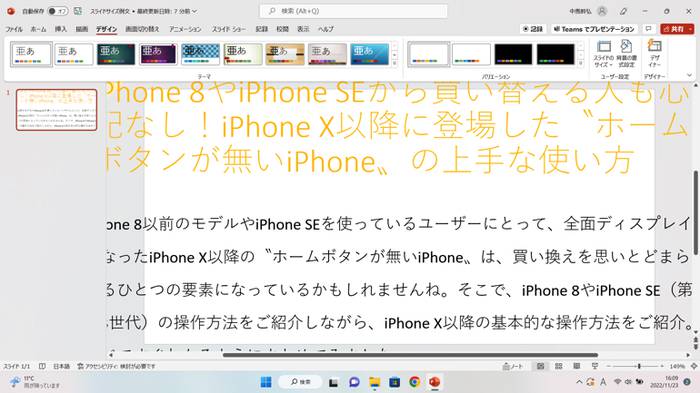Fit slide to current window icon
700x393 pixels.
694,366
